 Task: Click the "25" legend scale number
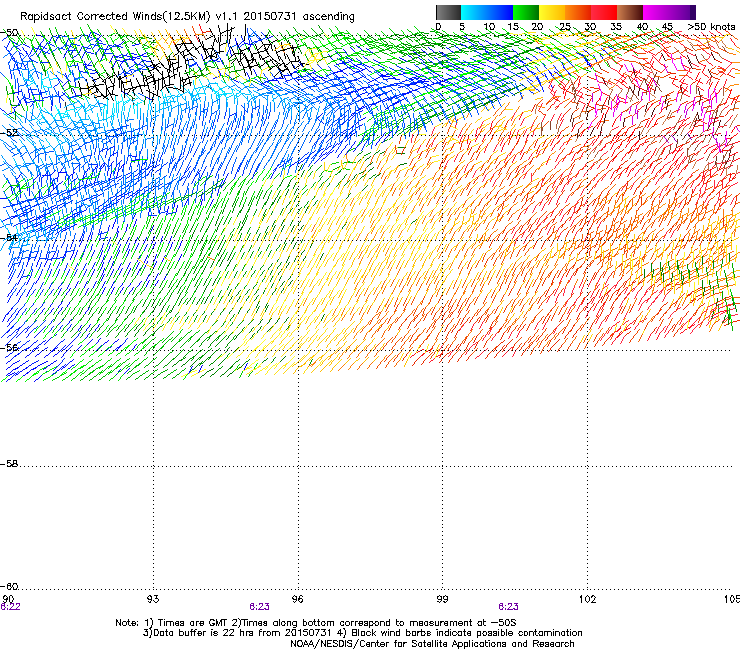point(565,27)
